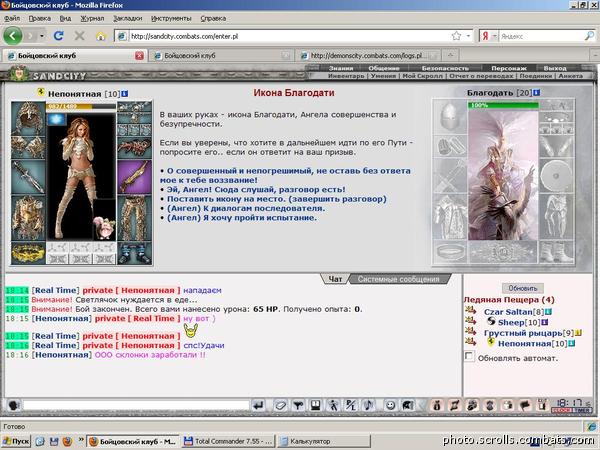The height and width of the screenshot is (450, 600).
Task: Toggle 'Обновлять автомат.' checkbox
Action: (469, 356)
